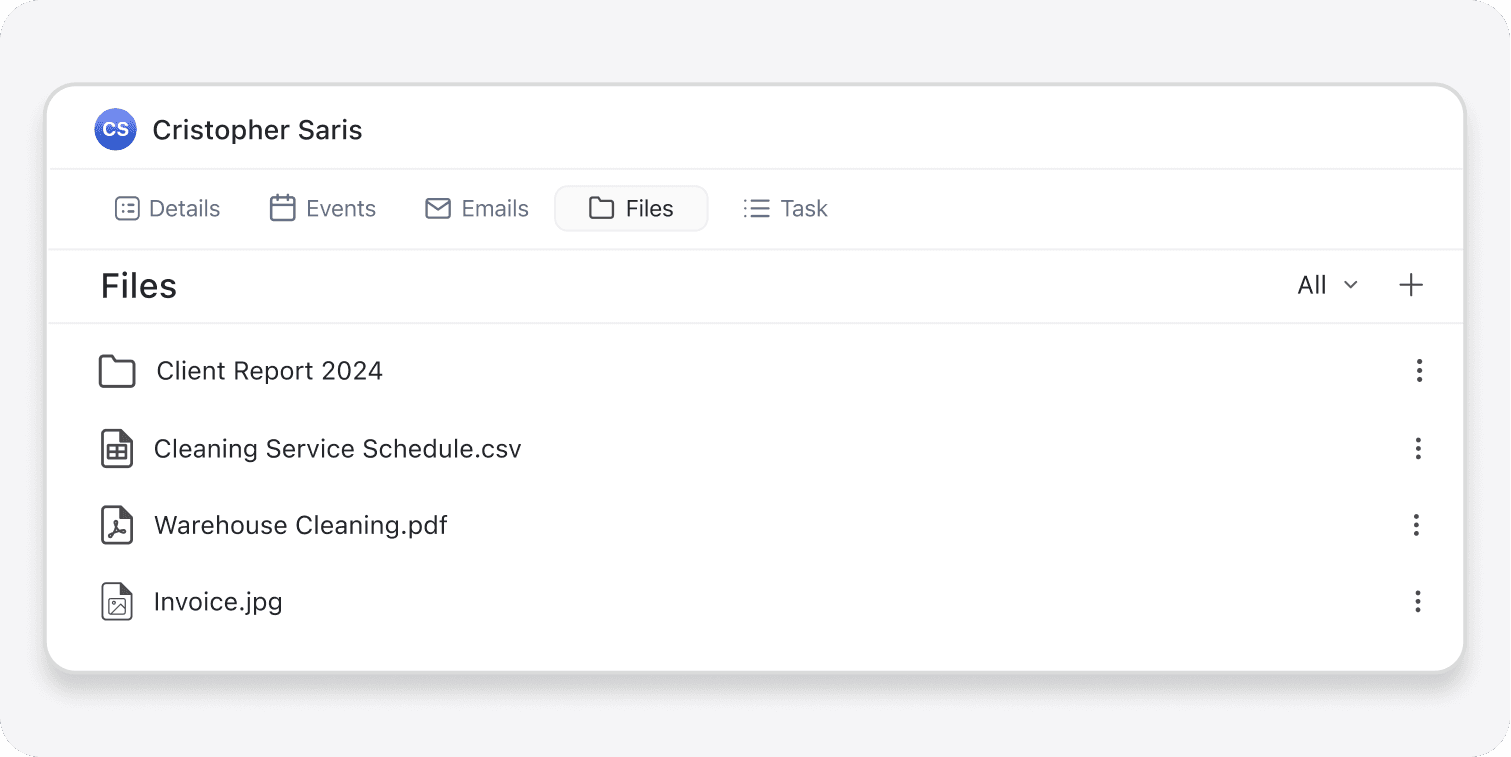Click the Client Report 2024 folder icon

click(x=117, y=371)
